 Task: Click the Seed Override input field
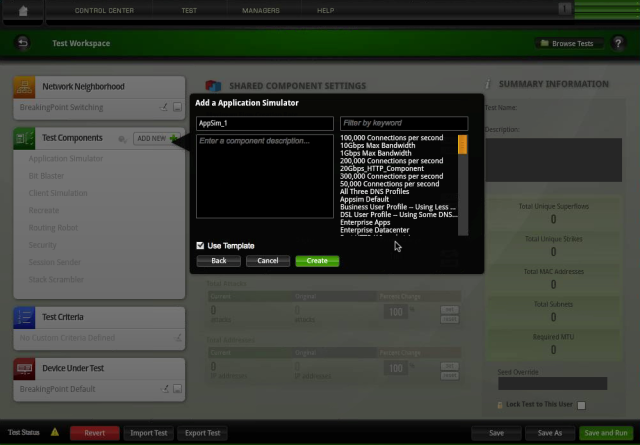(x=552, y=383)
